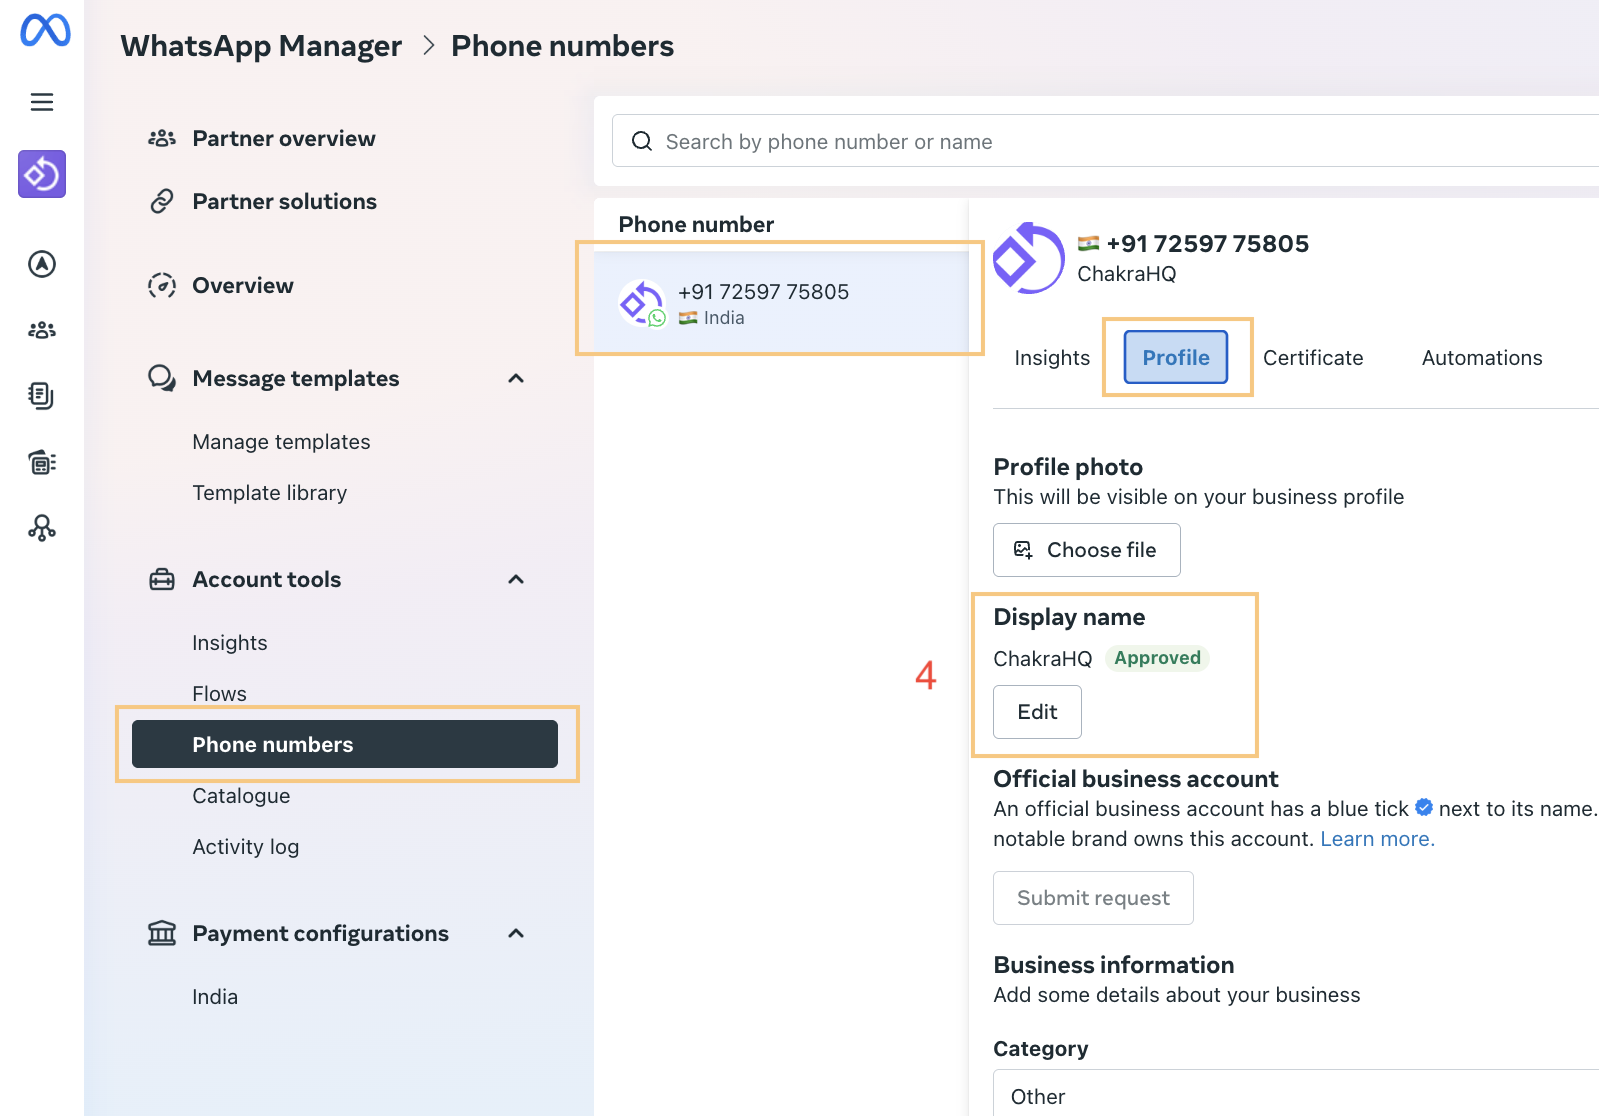
Task: Click WhatsApp Manager breadcrumb
Action: pos(261,46)
